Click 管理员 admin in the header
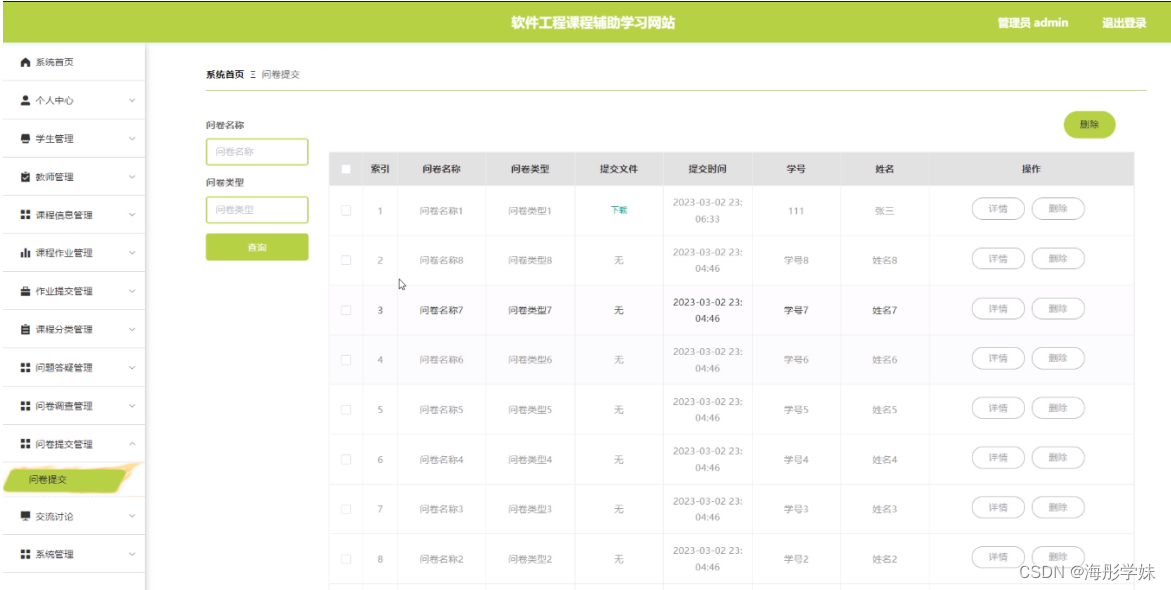This screenshot has height=590, width=1171. pyautogui.click(x=1033, y=23)
